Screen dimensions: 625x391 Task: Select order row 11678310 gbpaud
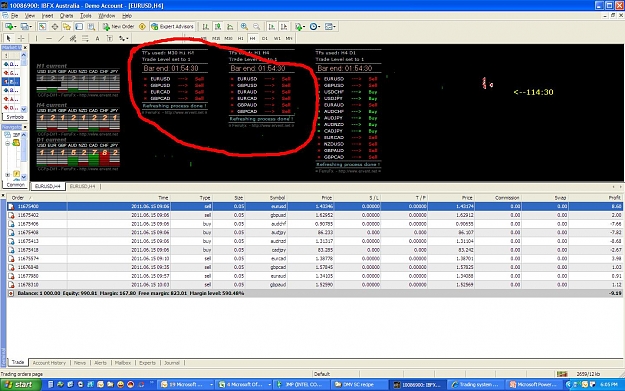click(314, 285)
